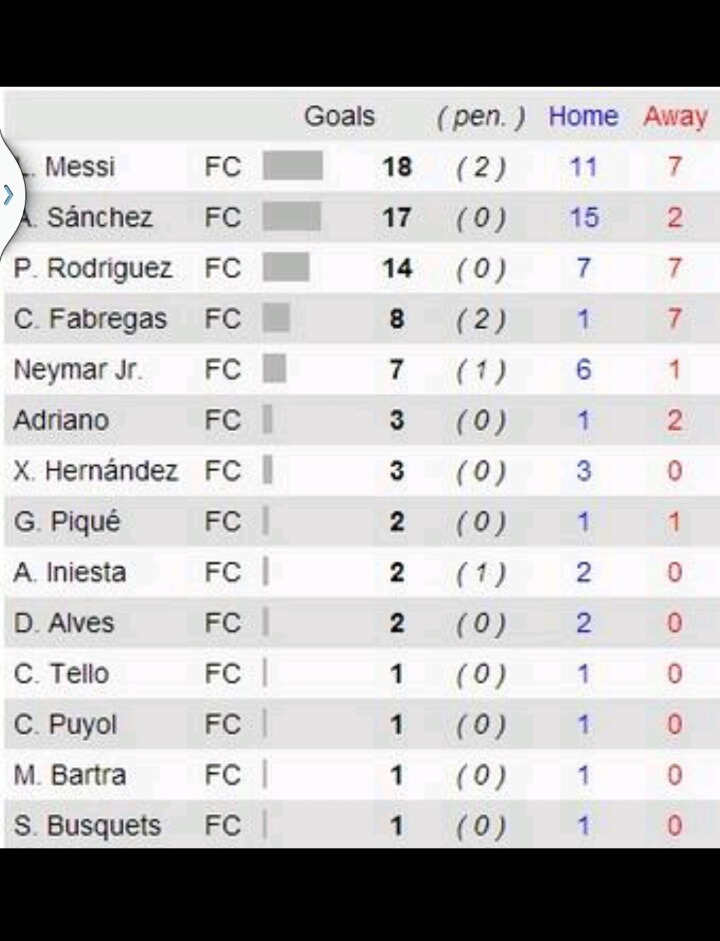Image resolution: width=720 pixels, height=941 pixels.
Task: Sort by the Goals column header
Action: tap(339, 117)
